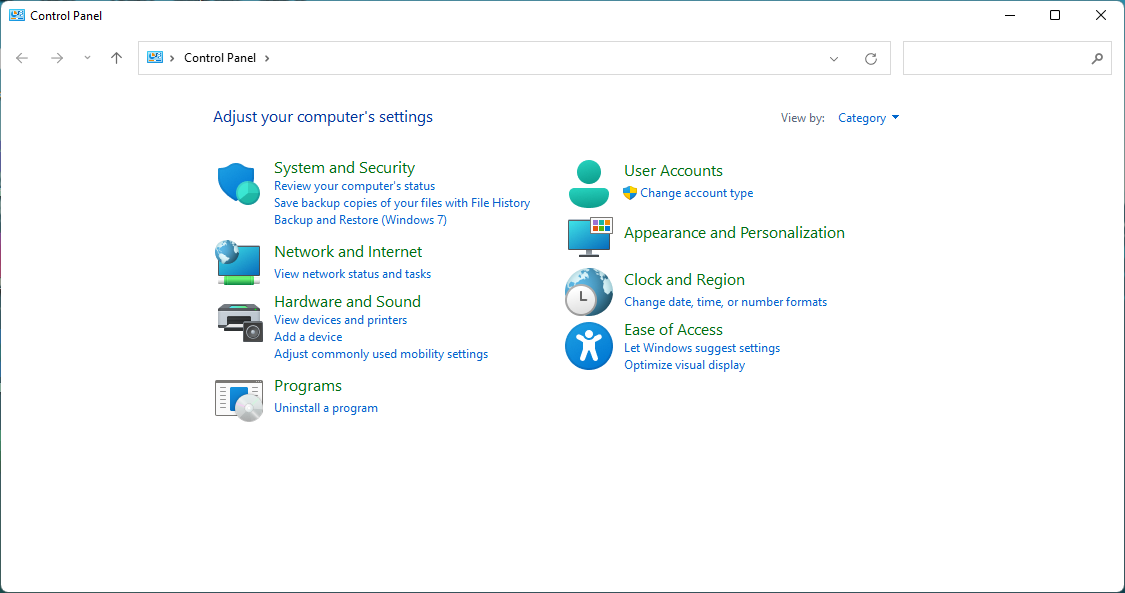
Task: Open View network status and tasks
Action: (352, 274)
